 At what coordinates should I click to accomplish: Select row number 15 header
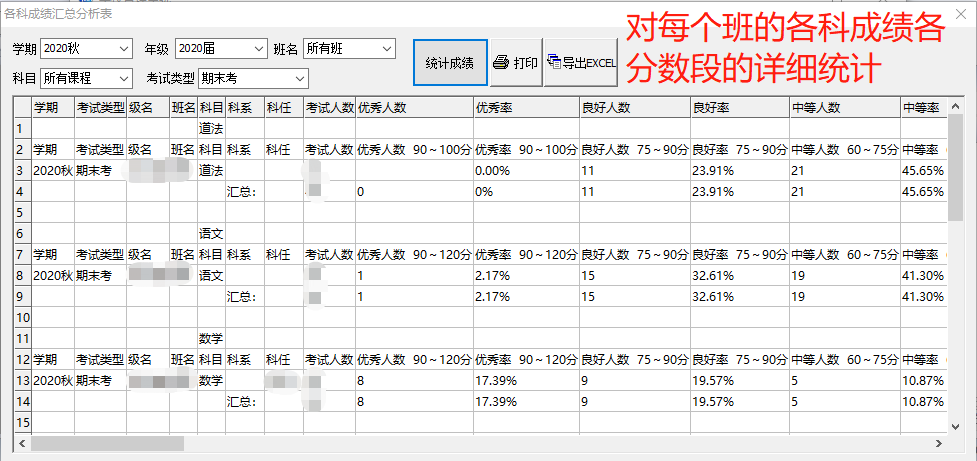point(22,423)
